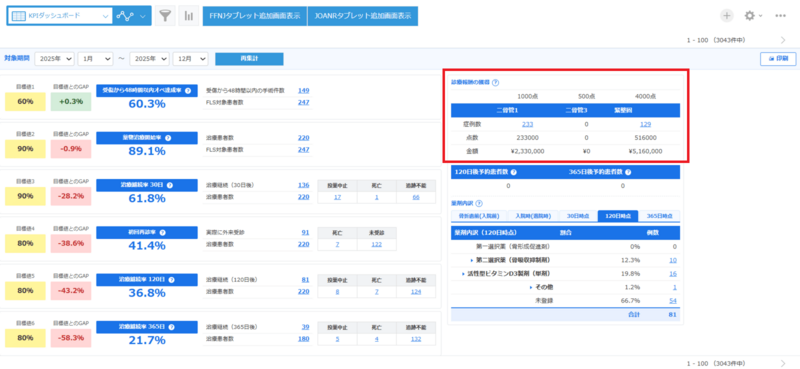Screen dimensions: 800x369
Task: Open the 122 未受診 link
Action: [377, 244]
